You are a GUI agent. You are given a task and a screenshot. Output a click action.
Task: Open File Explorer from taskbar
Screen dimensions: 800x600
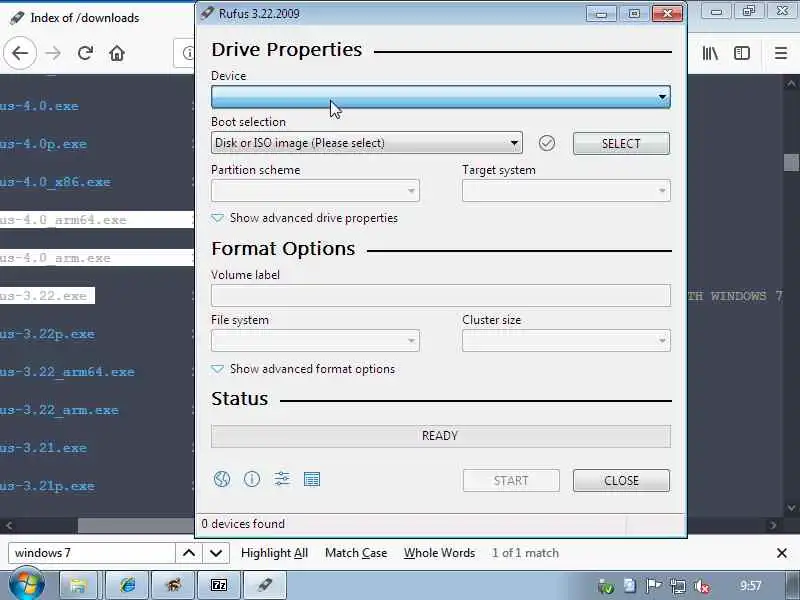(x=78, y=585)
